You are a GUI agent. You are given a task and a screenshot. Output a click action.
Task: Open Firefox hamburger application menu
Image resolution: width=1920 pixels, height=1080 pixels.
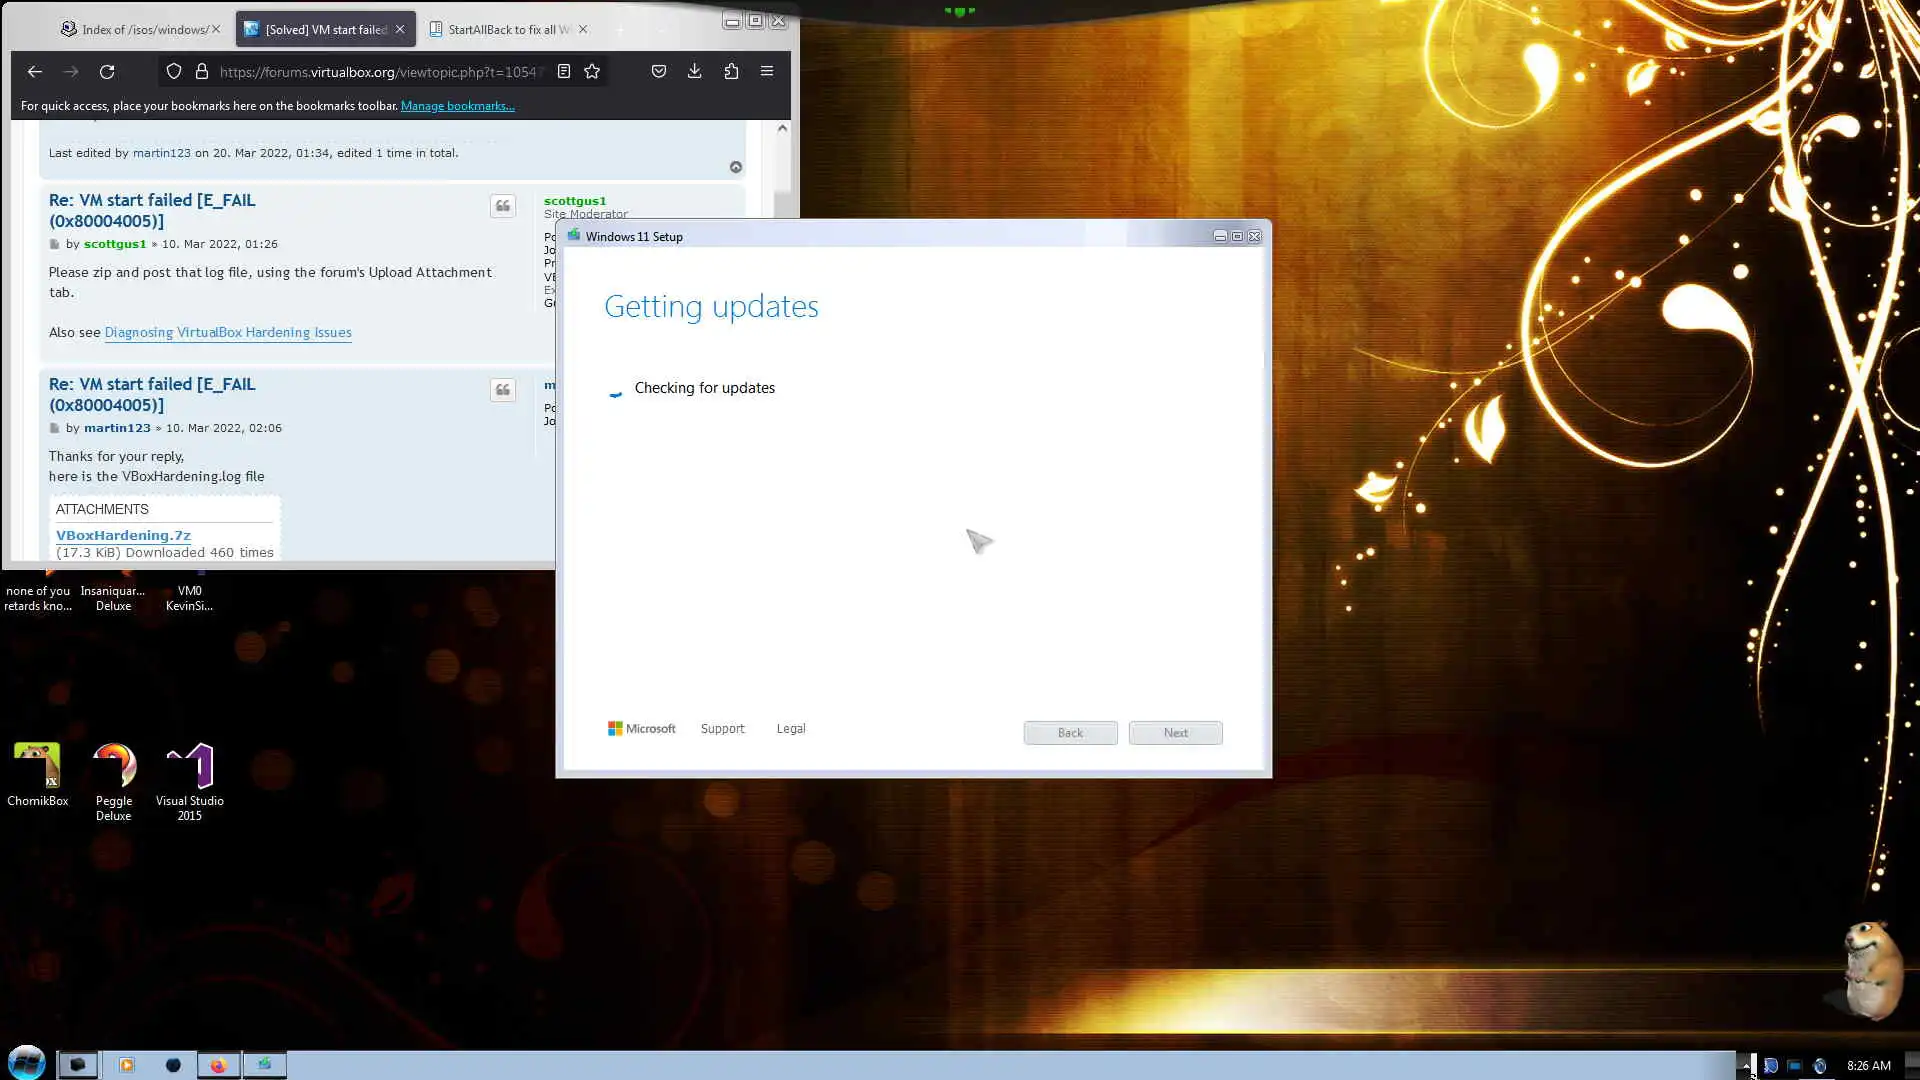click(767, 71)
